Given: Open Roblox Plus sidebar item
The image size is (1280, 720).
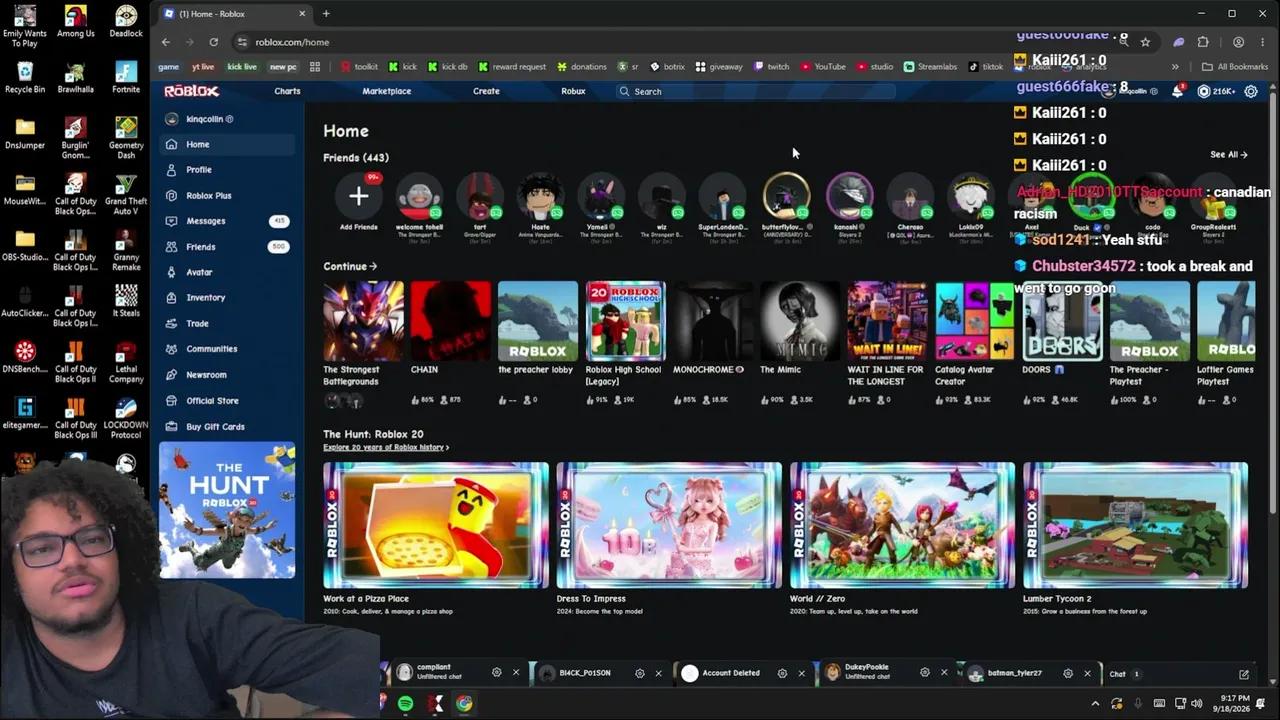Looking at the screenshot, I should [227, 196].
